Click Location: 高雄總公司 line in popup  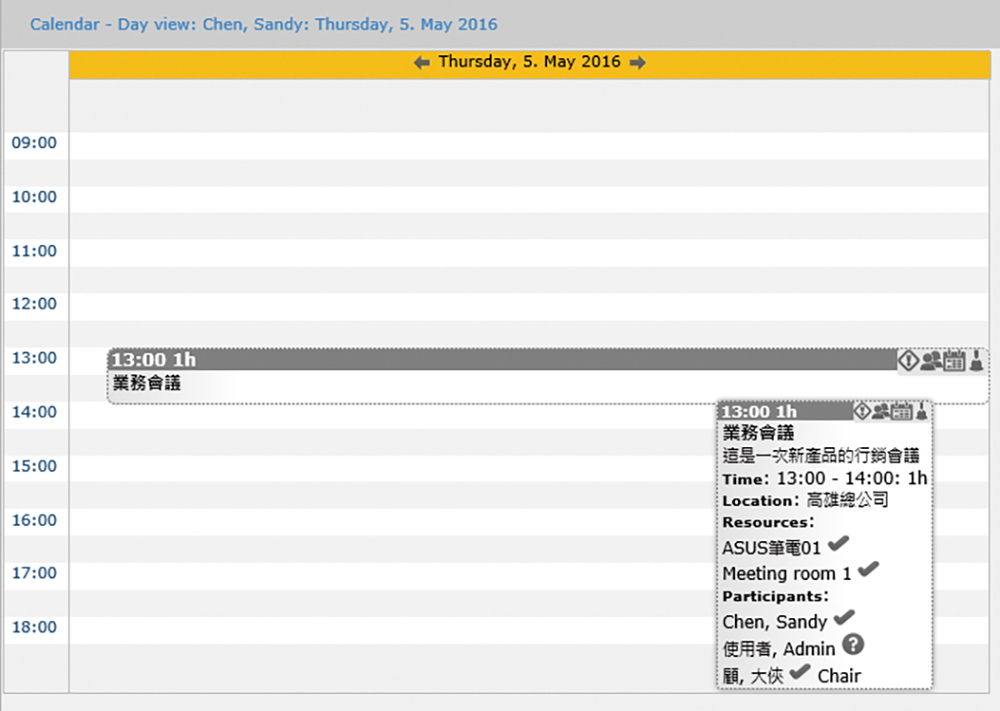click(x=805, y=500)
